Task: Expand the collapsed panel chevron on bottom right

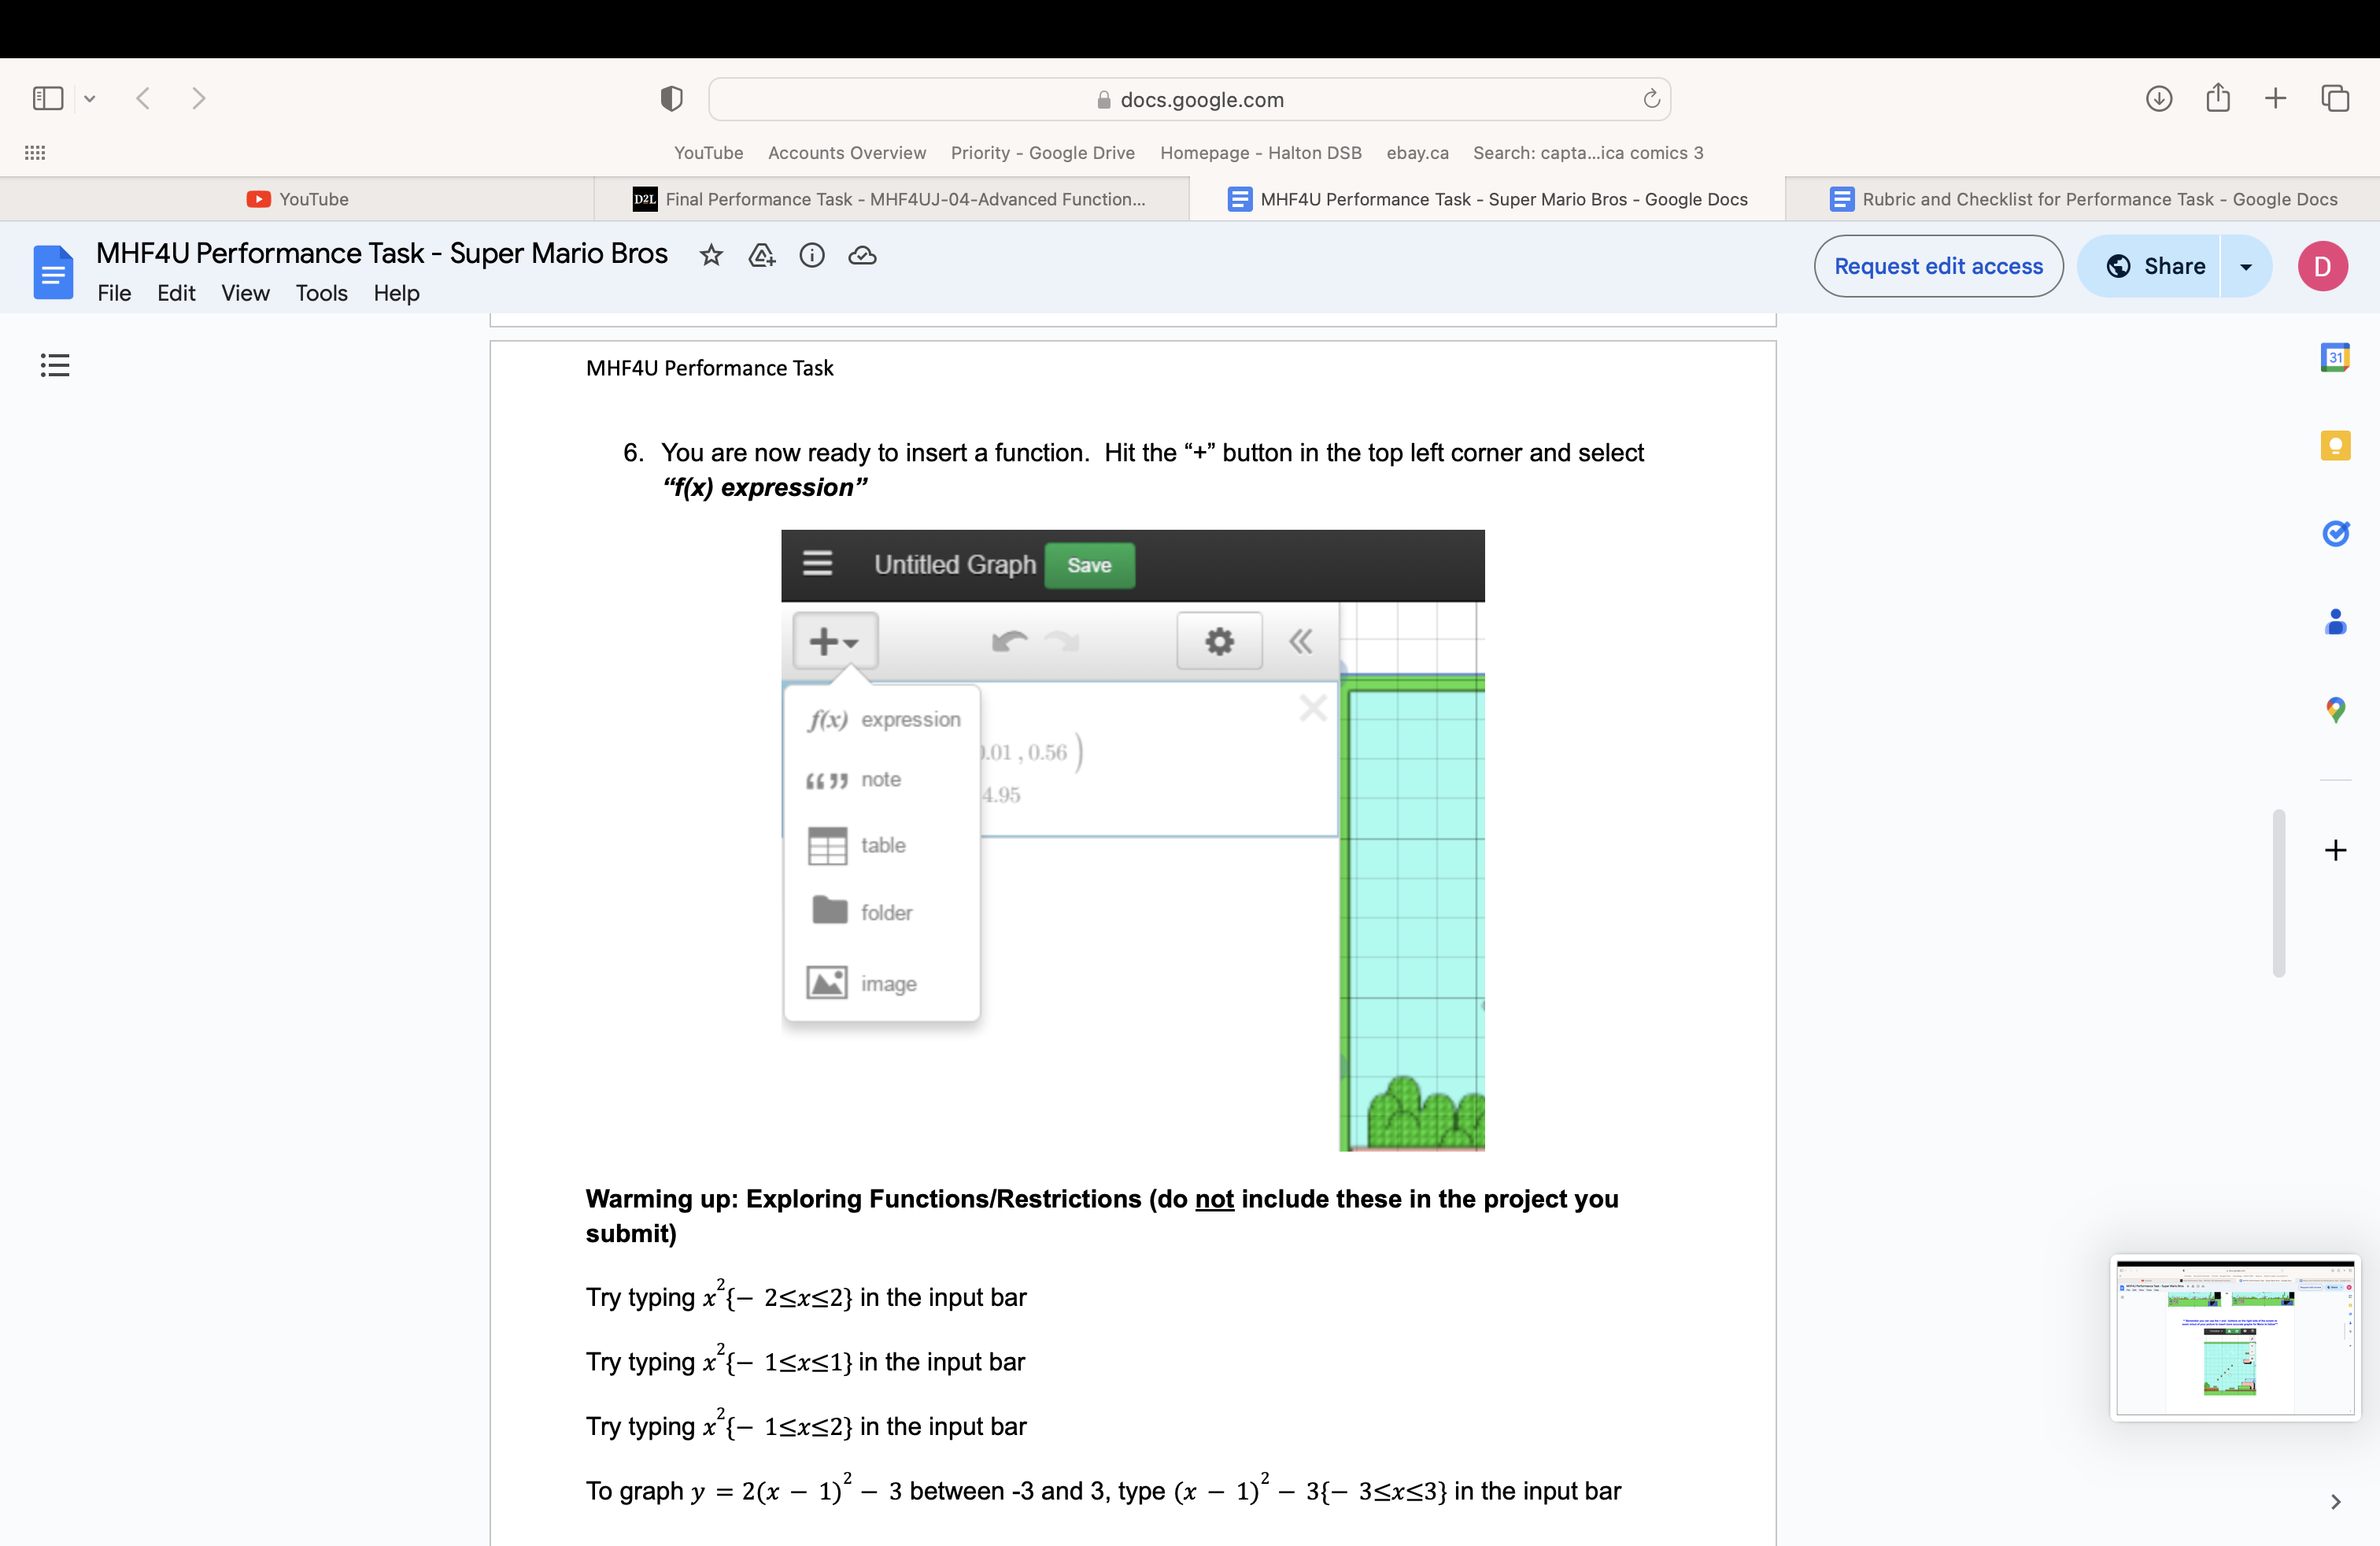Action: 2336,1501
